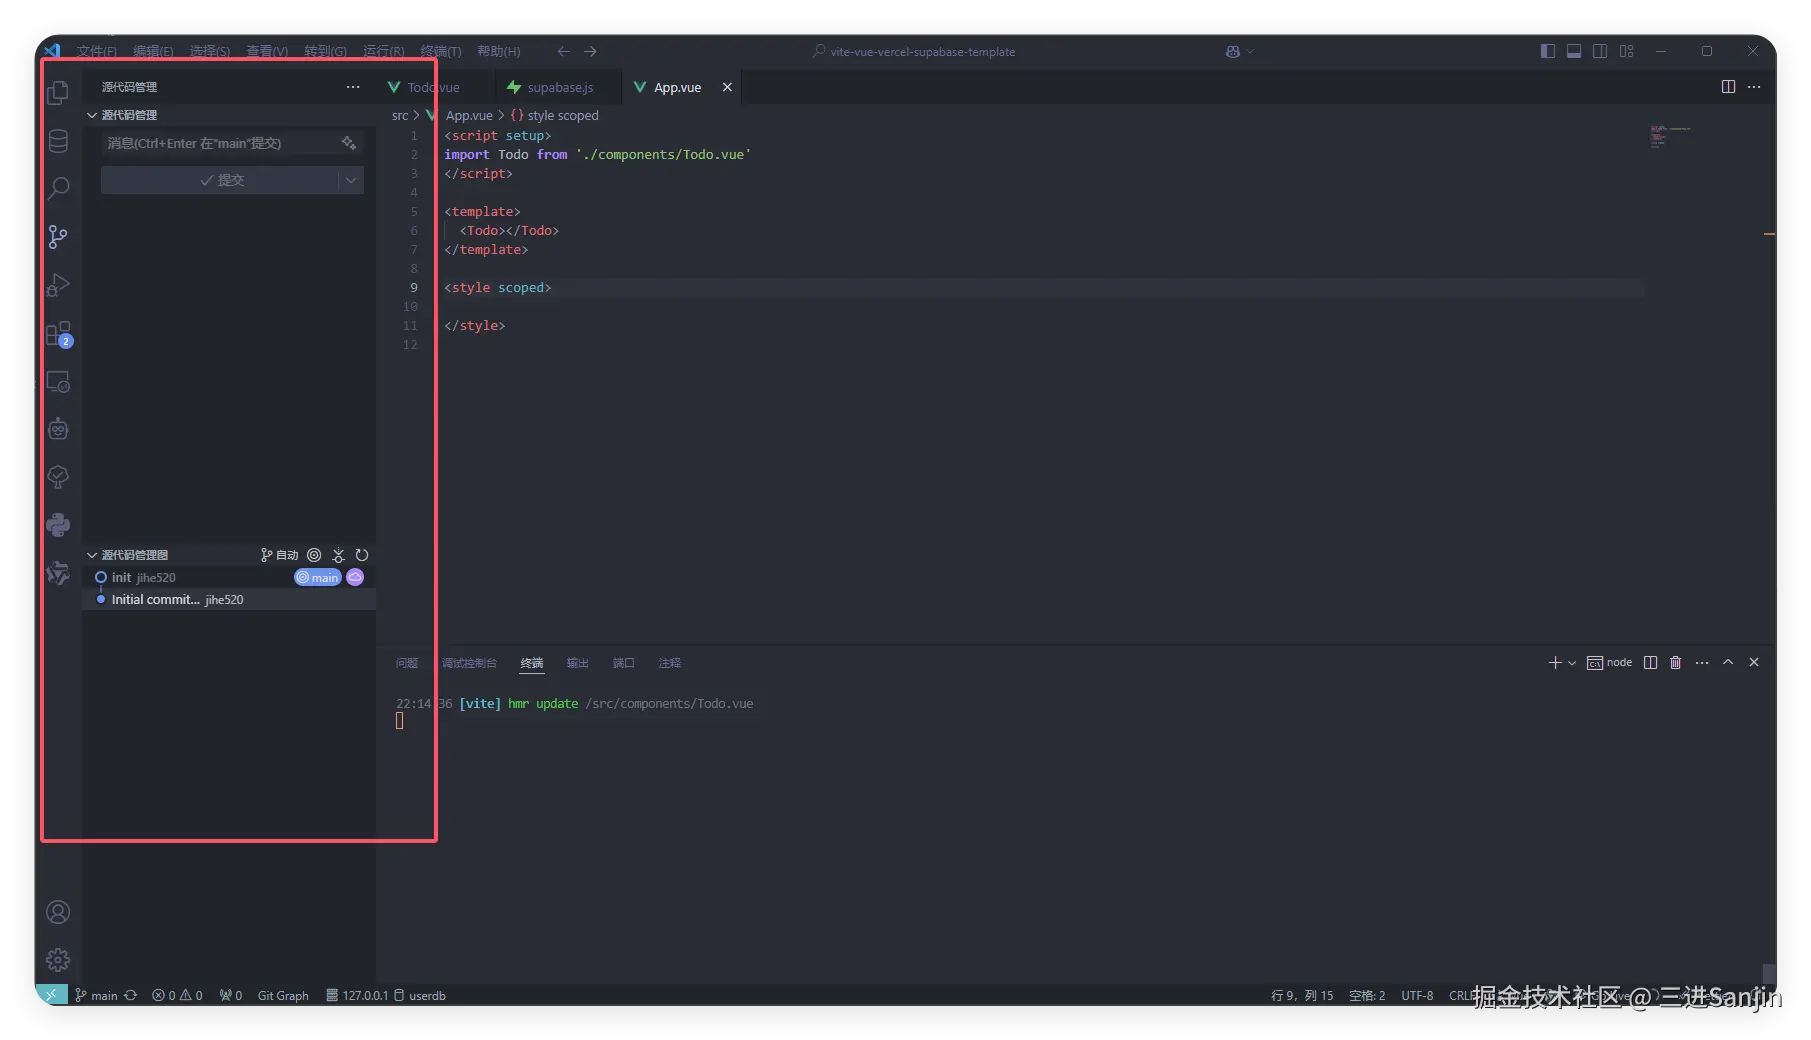Click the target icon in 源代码管理图 header

[314, 555]
